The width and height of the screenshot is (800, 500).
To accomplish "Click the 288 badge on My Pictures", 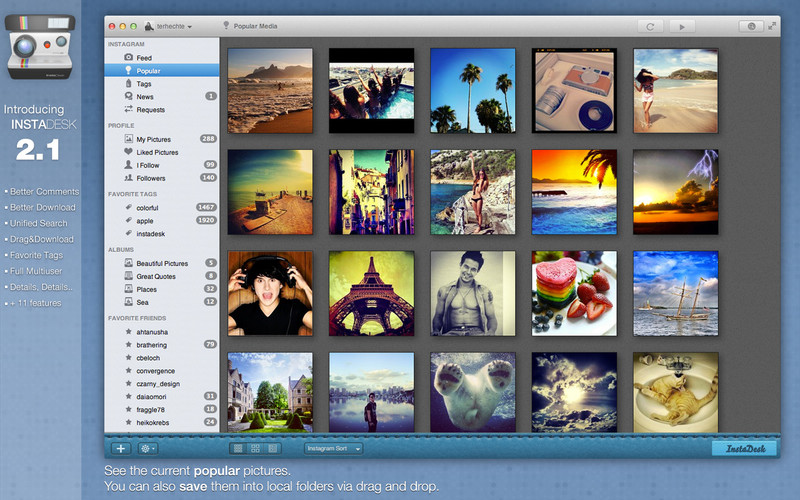I will pos(208,138).
